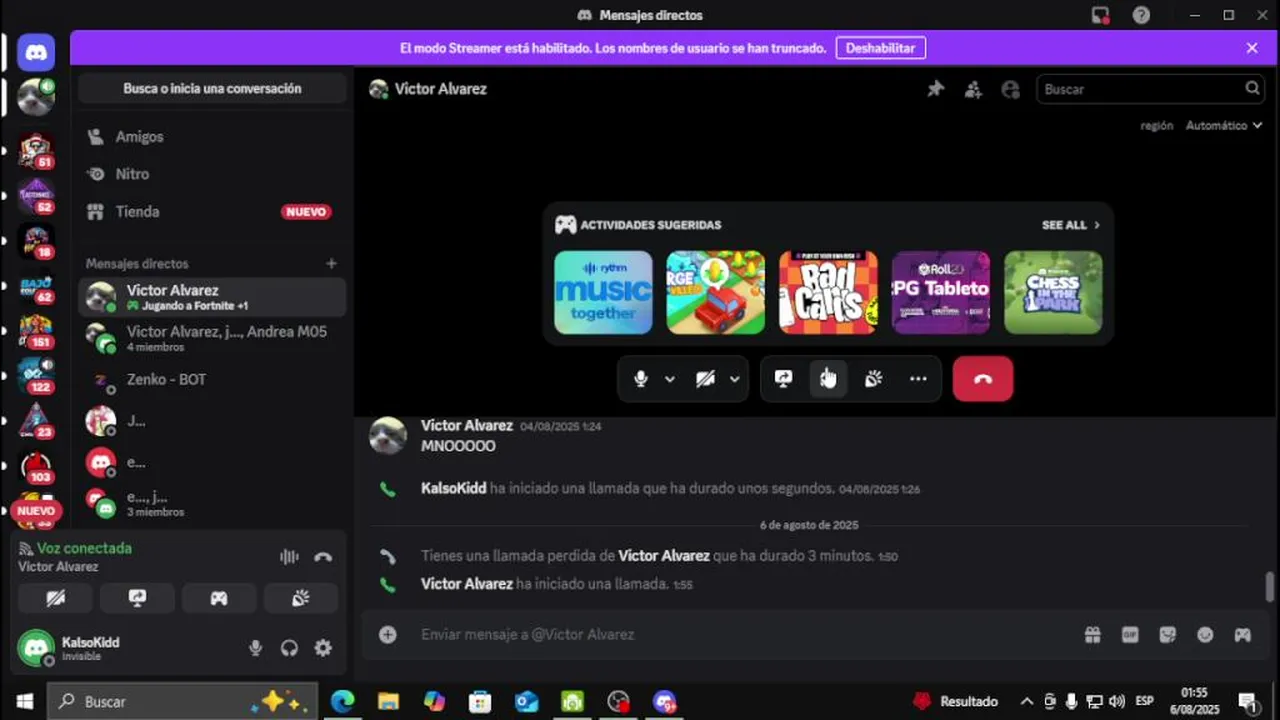Open the Discord help question mark icon
Viewport: 1280px width, 720px height.
click(1141, 15)
